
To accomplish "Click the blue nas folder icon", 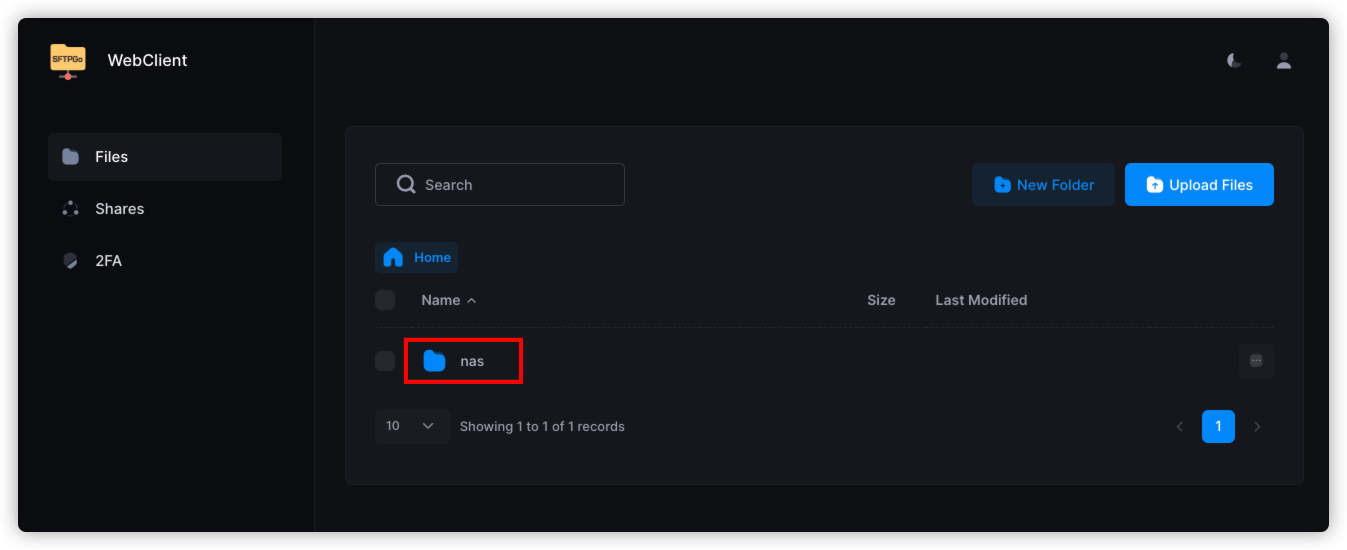I will point(434,361).
